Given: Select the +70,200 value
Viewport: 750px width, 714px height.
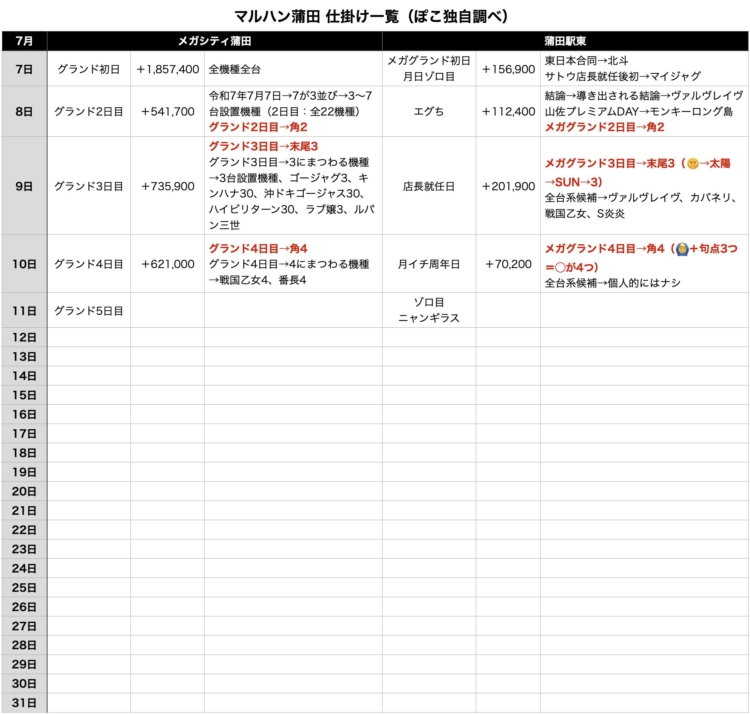Looking at the screenshot, I should [x=508, y=264].
